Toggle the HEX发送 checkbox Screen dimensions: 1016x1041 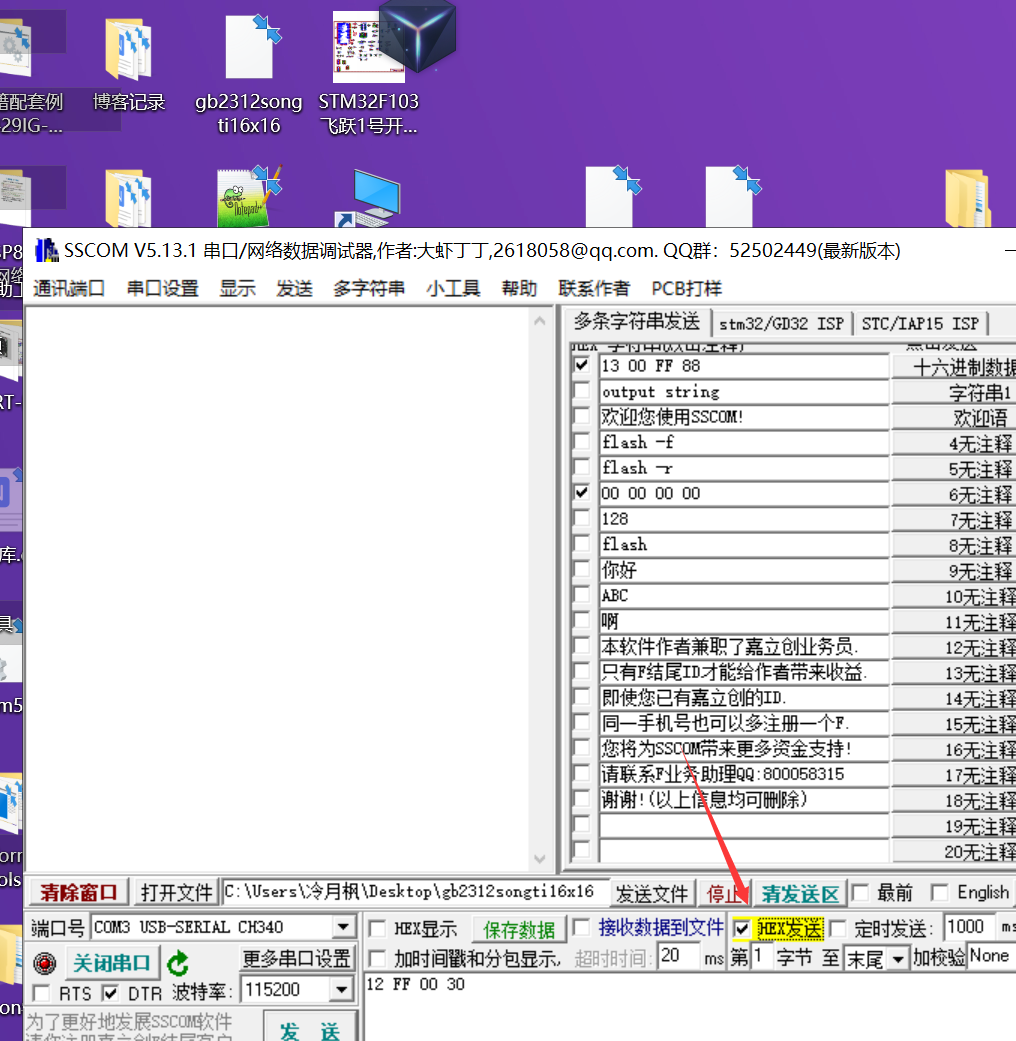pos(742,928)
